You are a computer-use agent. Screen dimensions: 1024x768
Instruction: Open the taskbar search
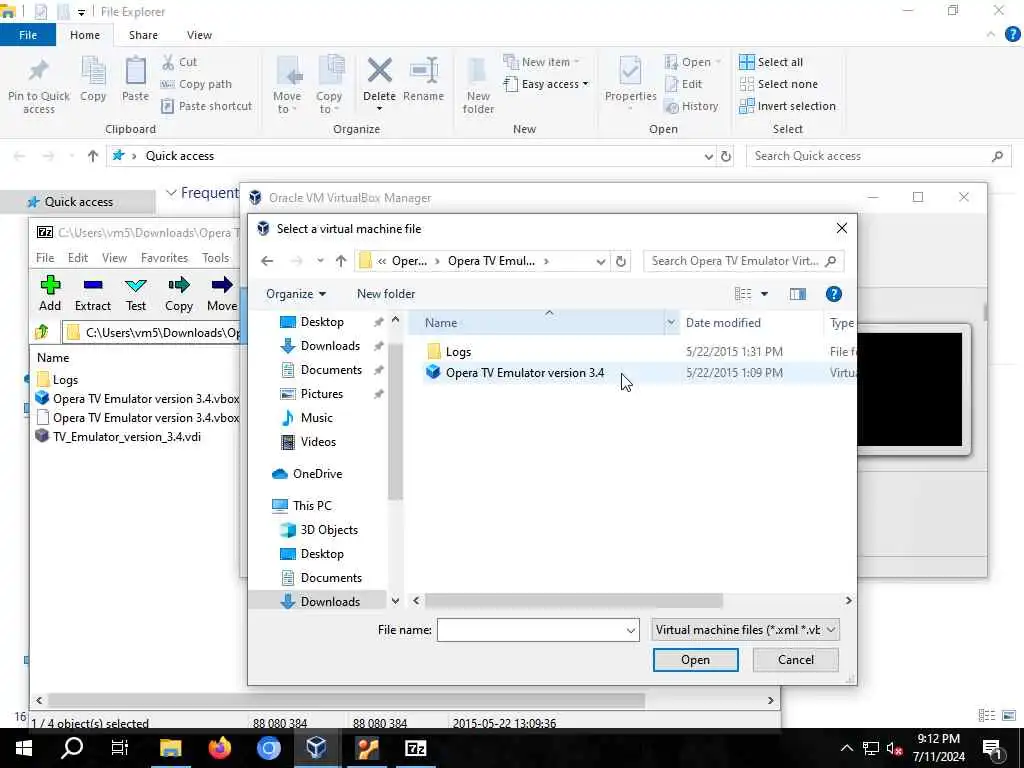pyautogui.click(x=72, y=748)
